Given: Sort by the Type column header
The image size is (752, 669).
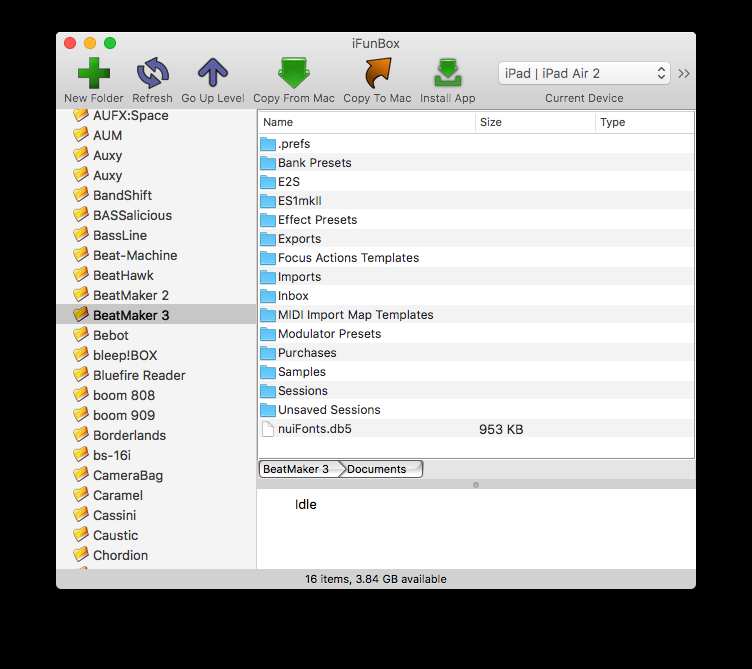Looking at the screenshot, I should pos(645,122).
